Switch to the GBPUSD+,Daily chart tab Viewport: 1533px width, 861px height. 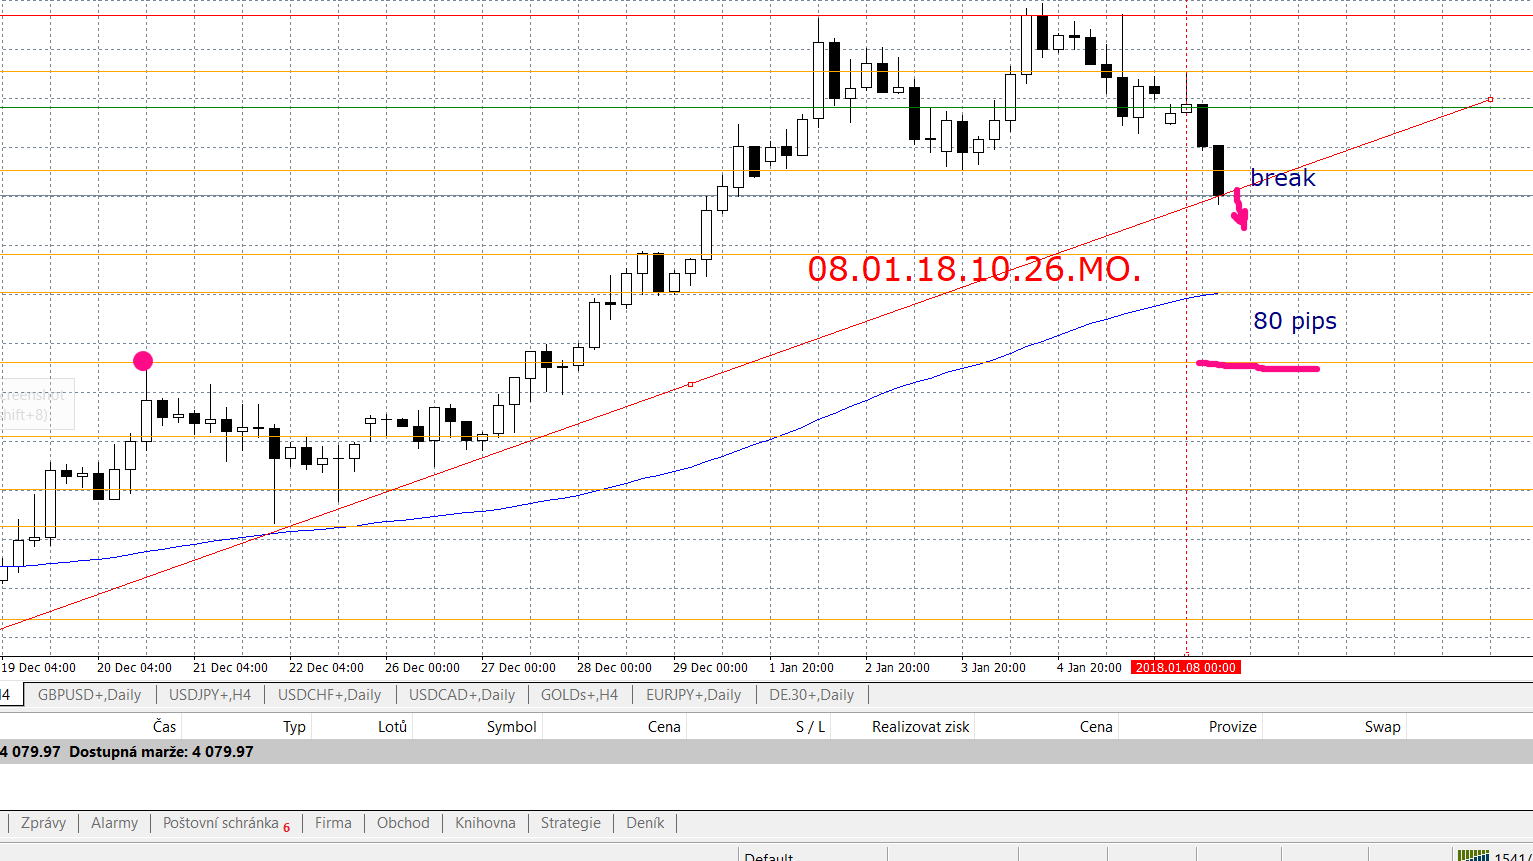(89, 694)
